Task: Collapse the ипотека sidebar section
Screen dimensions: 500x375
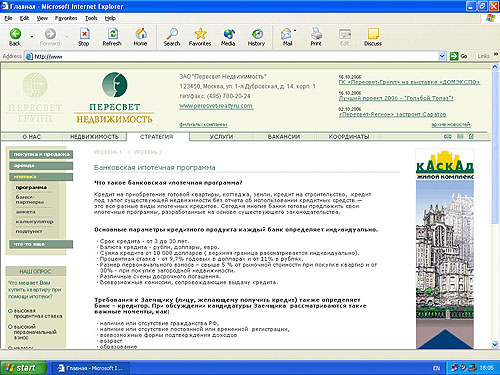Action: pyautogui.click(x=41, y=177)
